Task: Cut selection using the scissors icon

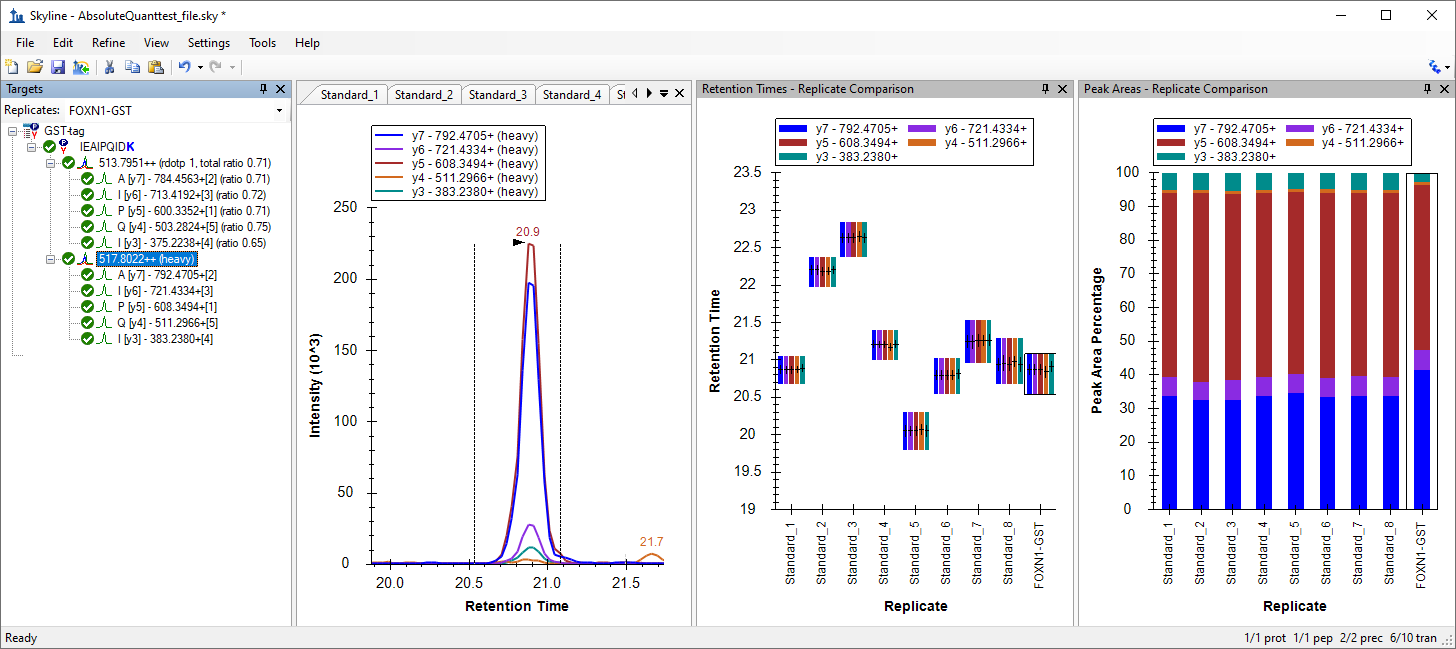Action: [x=109, y=67]
